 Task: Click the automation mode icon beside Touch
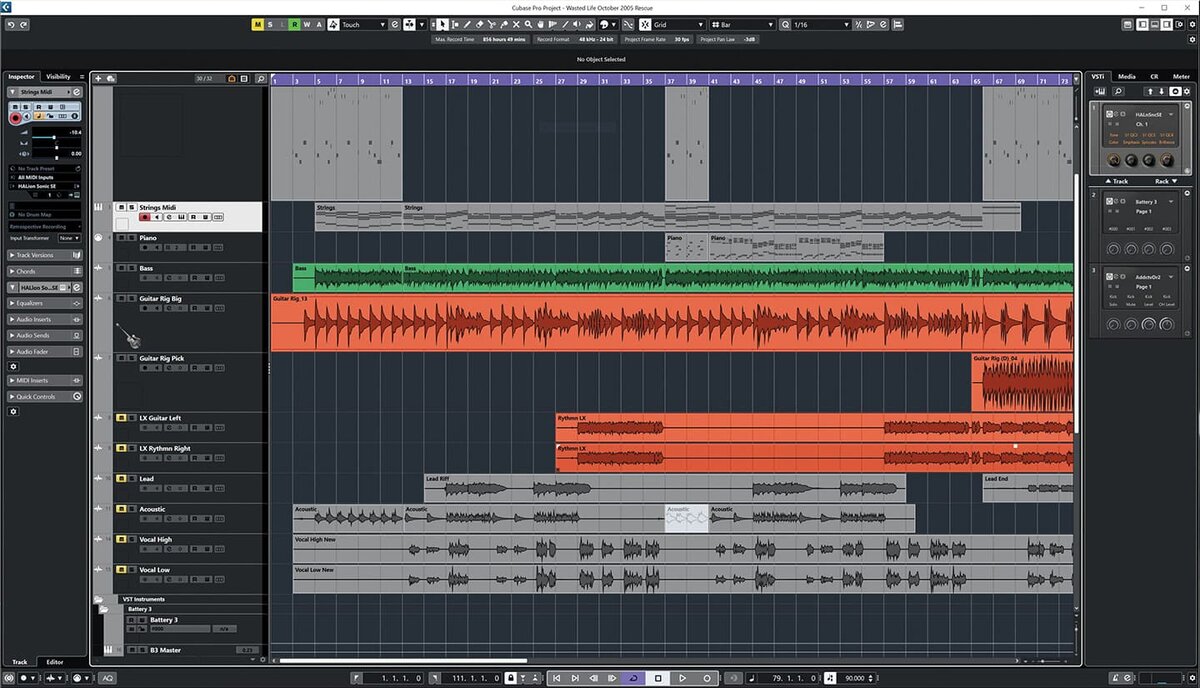(x=334, y=24)
